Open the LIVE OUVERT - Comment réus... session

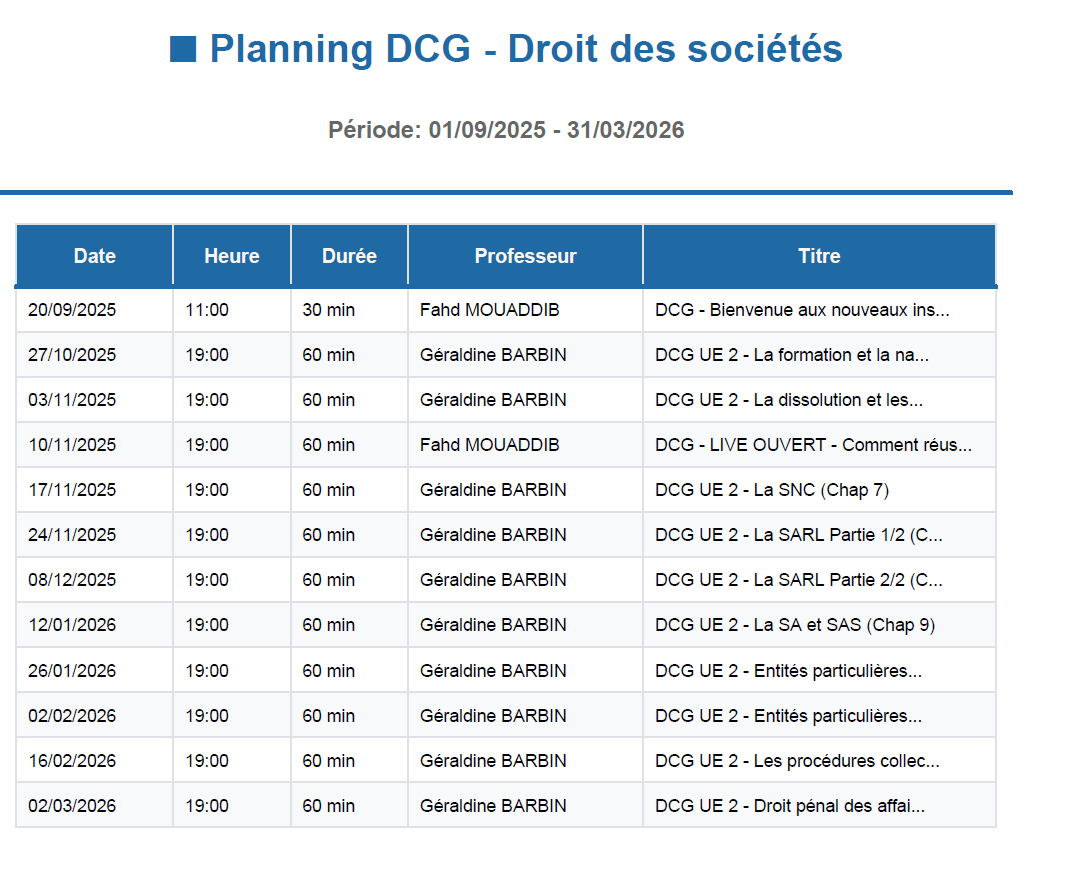[813, 445]
